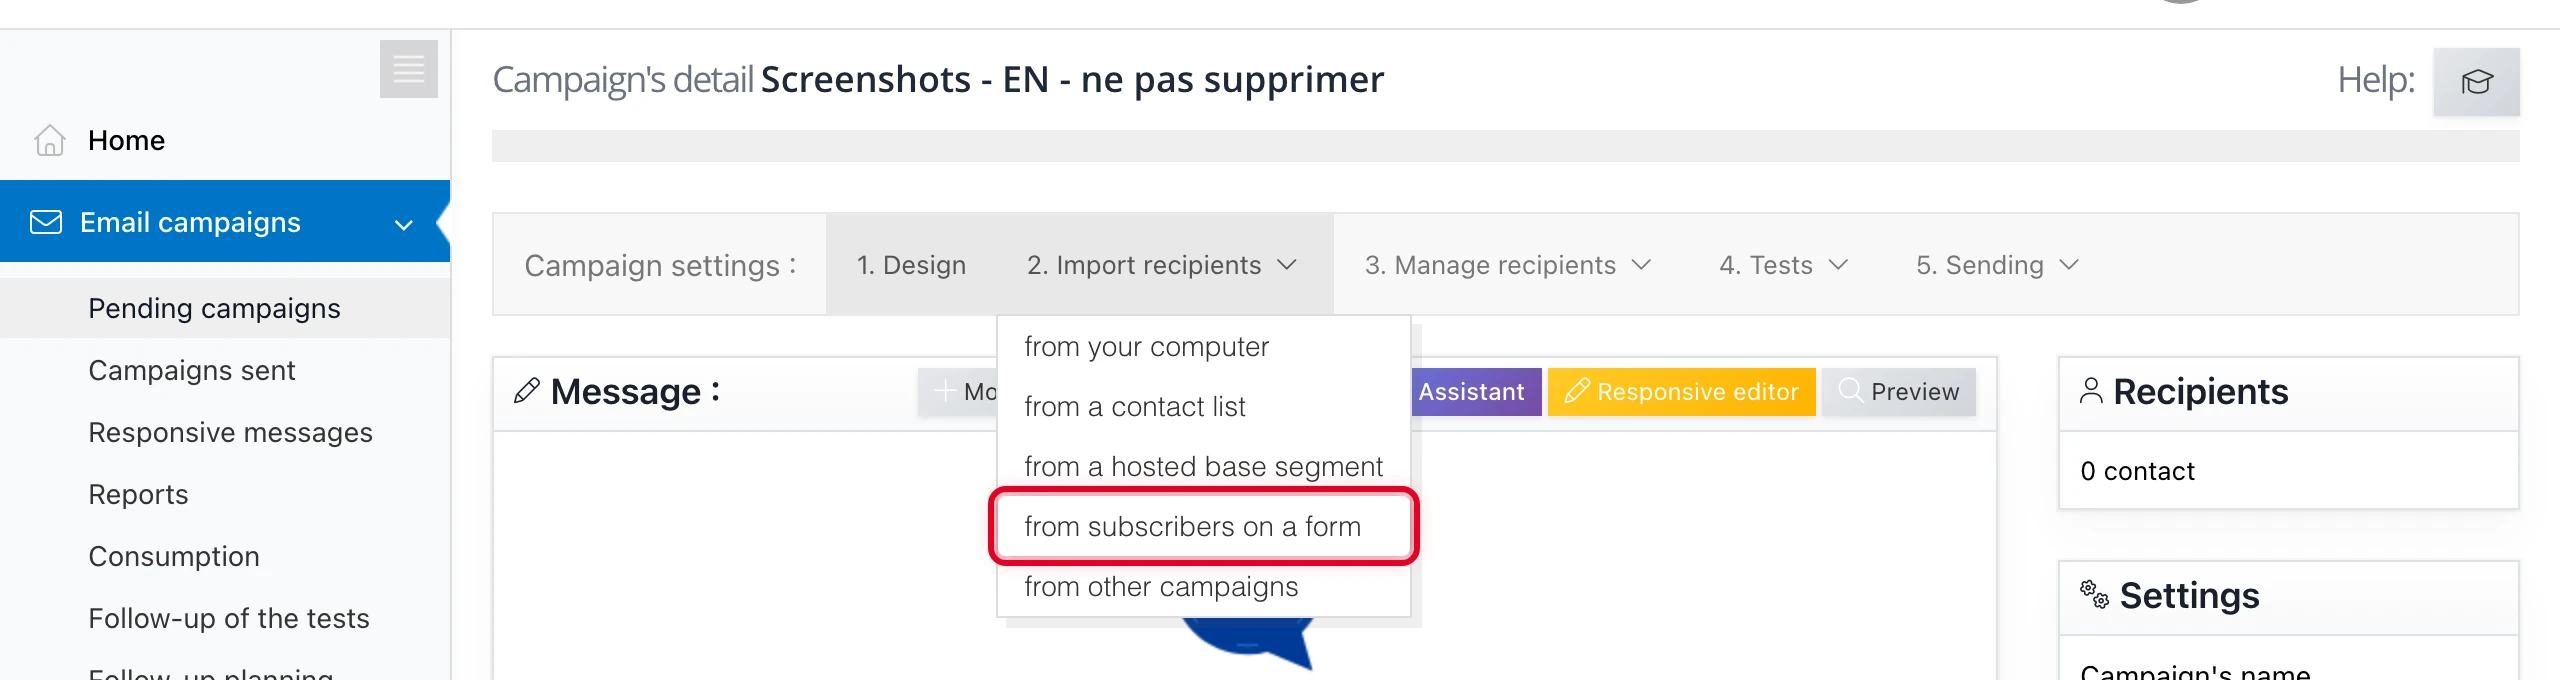Open the sidebar hamburger menu

coord(408,69)
